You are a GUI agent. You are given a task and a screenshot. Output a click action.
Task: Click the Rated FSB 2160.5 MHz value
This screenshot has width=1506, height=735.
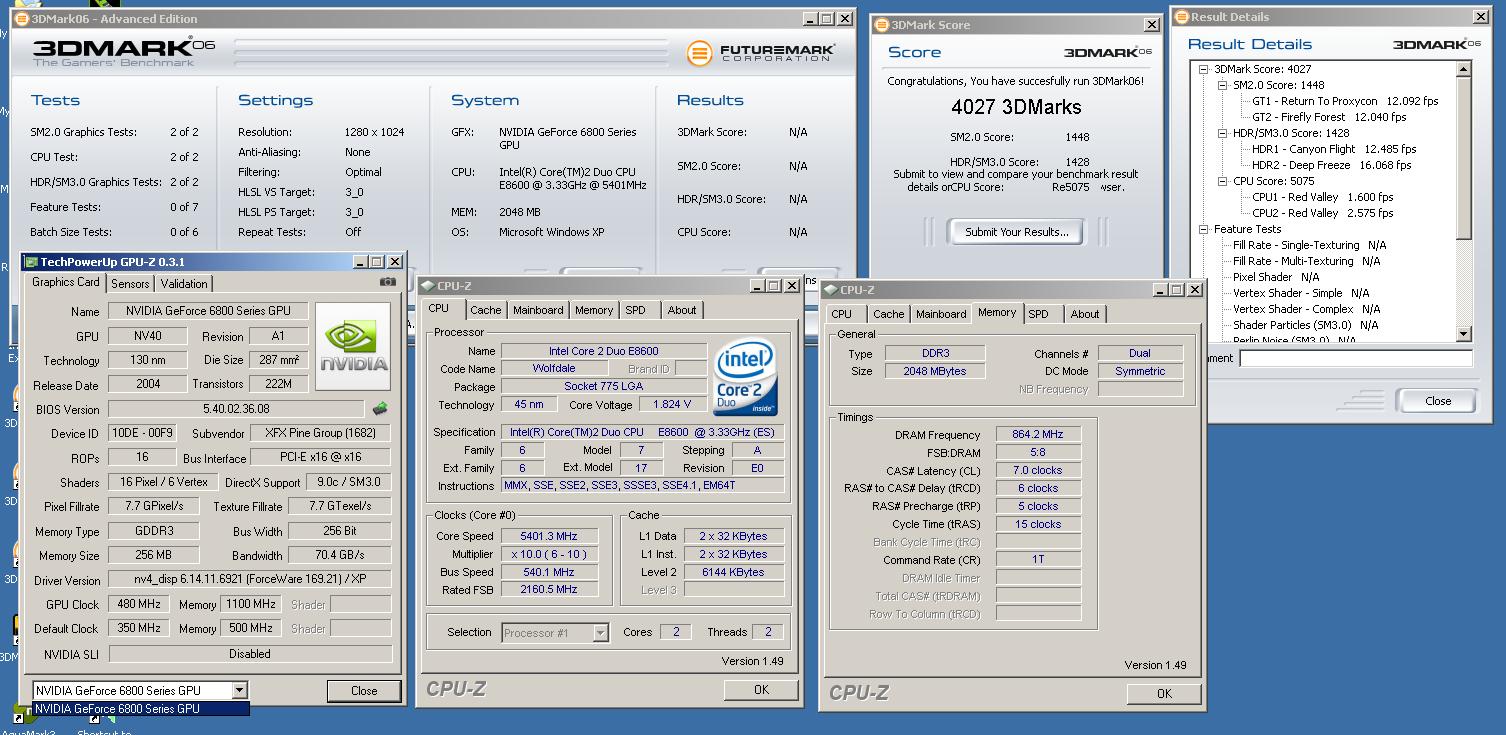[550, 590]
